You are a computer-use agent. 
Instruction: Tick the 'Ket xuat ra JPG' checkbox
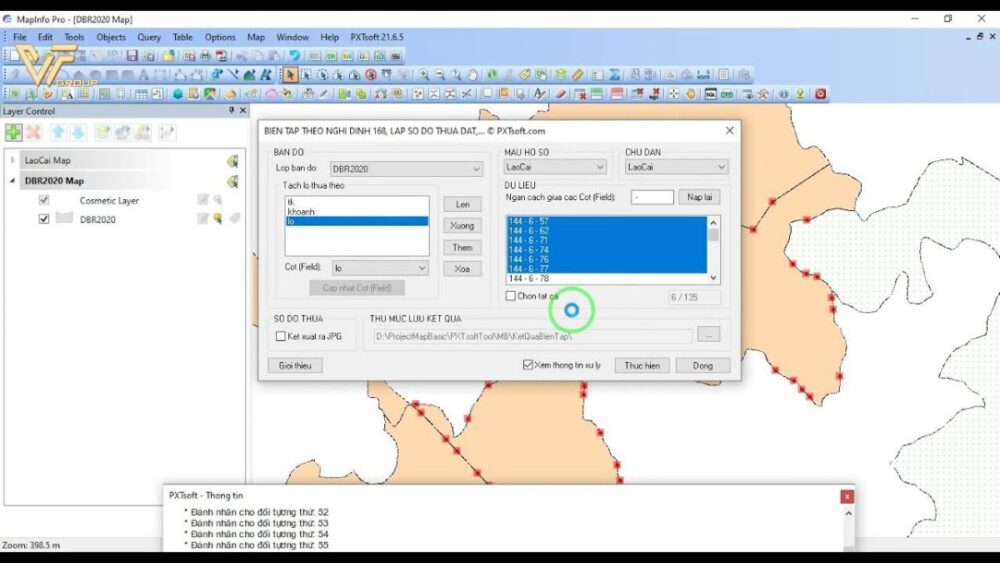tap(281, 336)
